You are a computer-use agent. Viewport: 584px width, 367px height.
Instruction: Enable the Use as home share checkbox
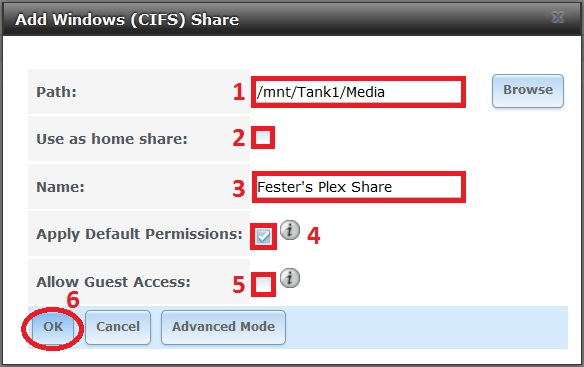pyautogui.click(x=263, y=137)
